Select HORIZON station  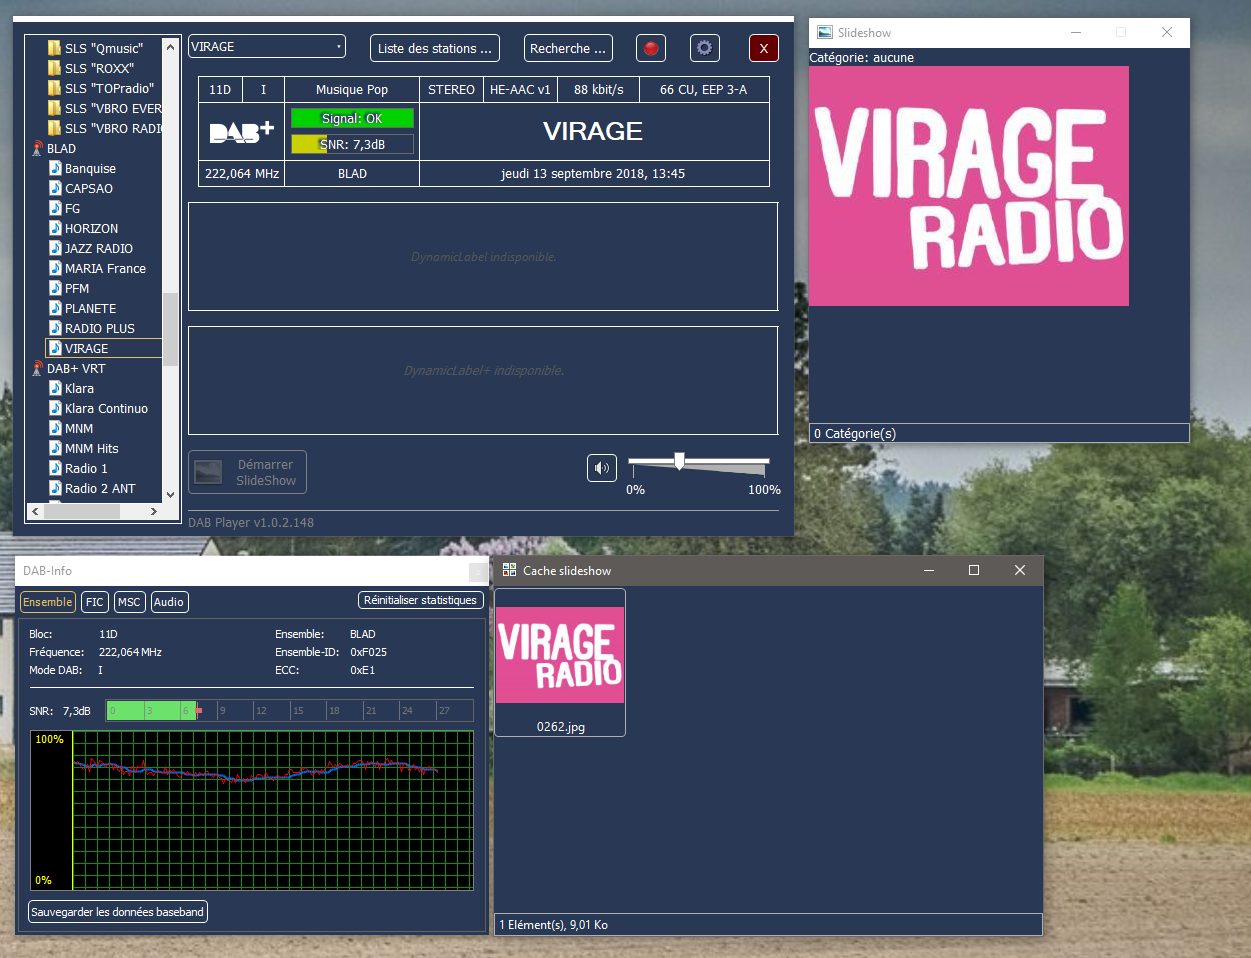pos(91,229)
